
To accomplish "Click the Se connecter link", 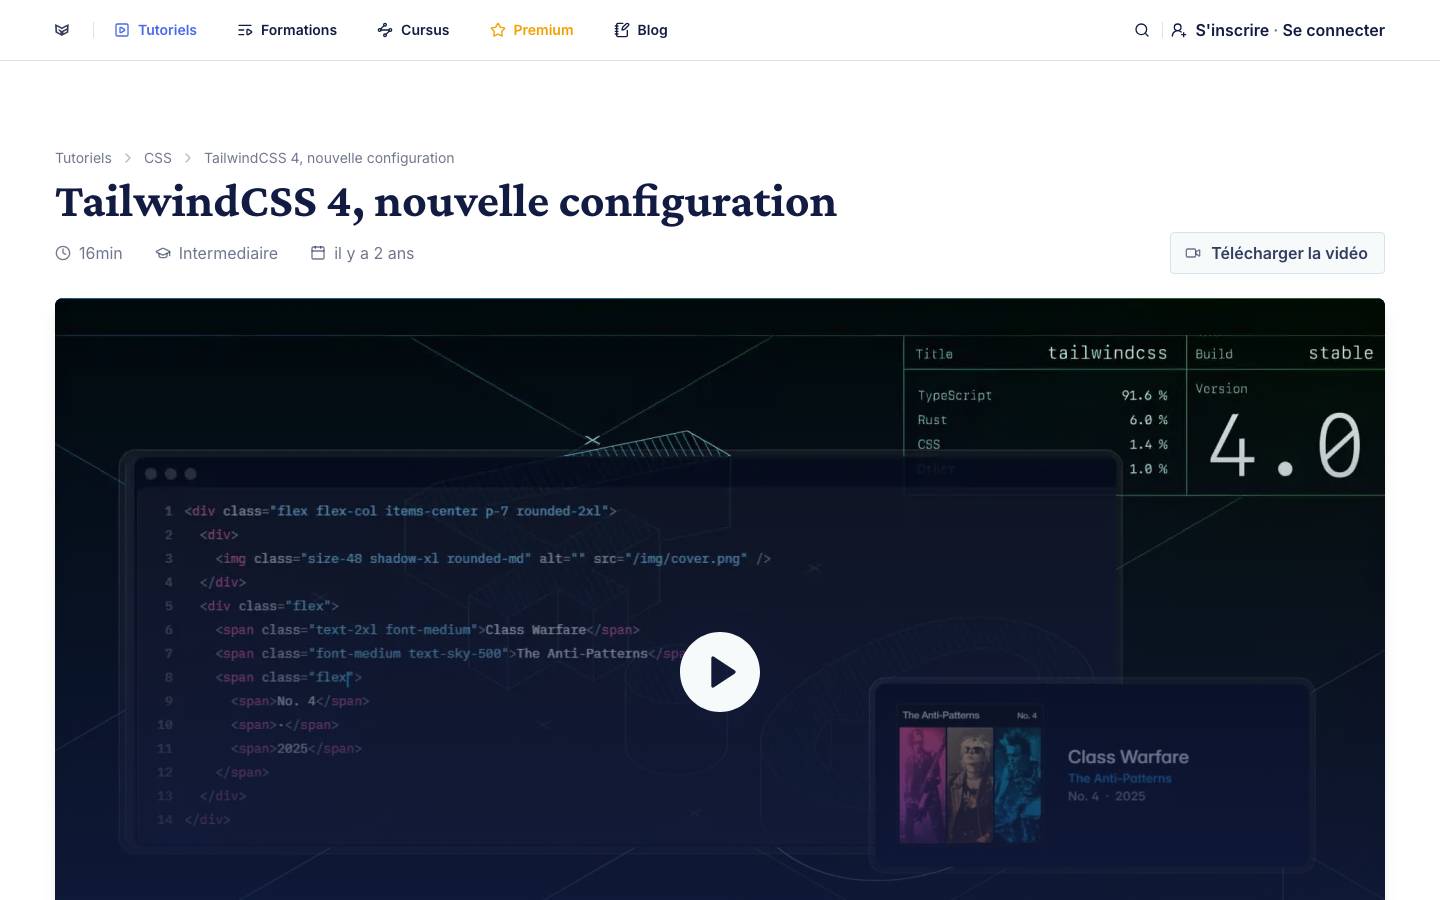I will click(1334, 30).
